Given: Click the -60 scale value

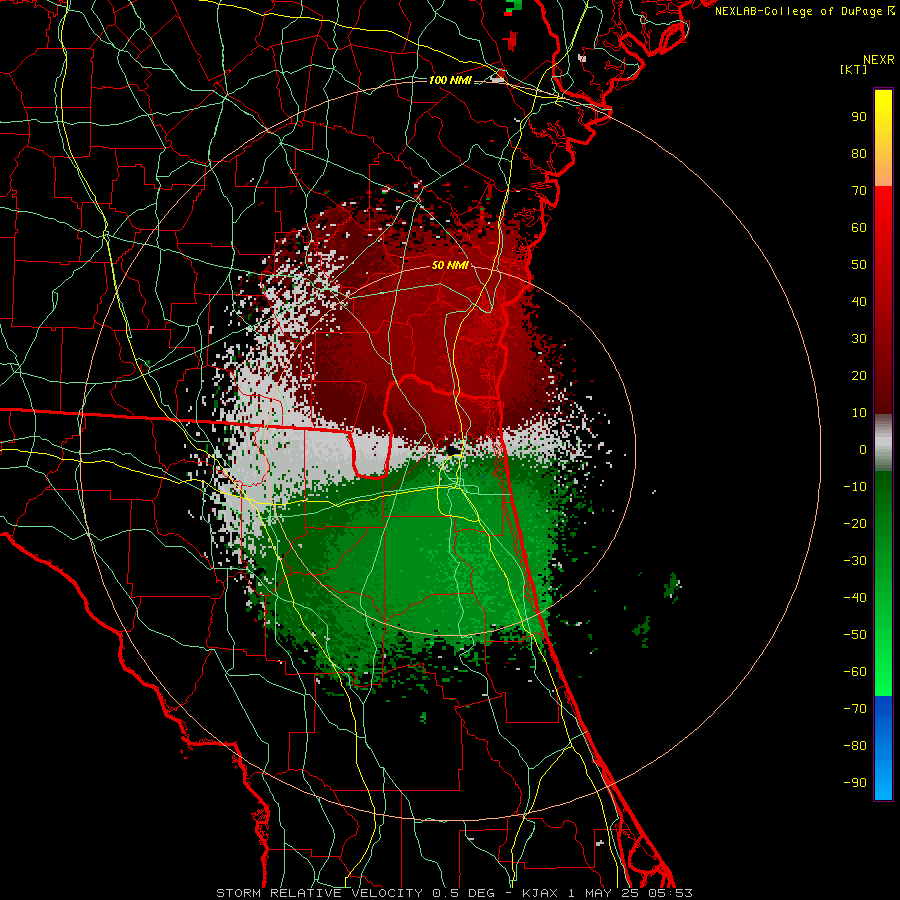Looking at the screenshot, I should point(855,672).
